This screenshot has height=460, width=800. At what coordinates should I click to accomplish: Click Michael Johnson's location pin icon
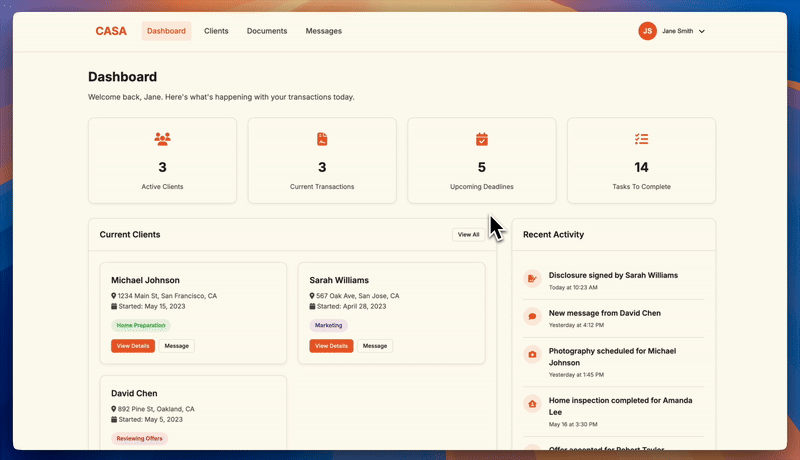coord(113,296)
